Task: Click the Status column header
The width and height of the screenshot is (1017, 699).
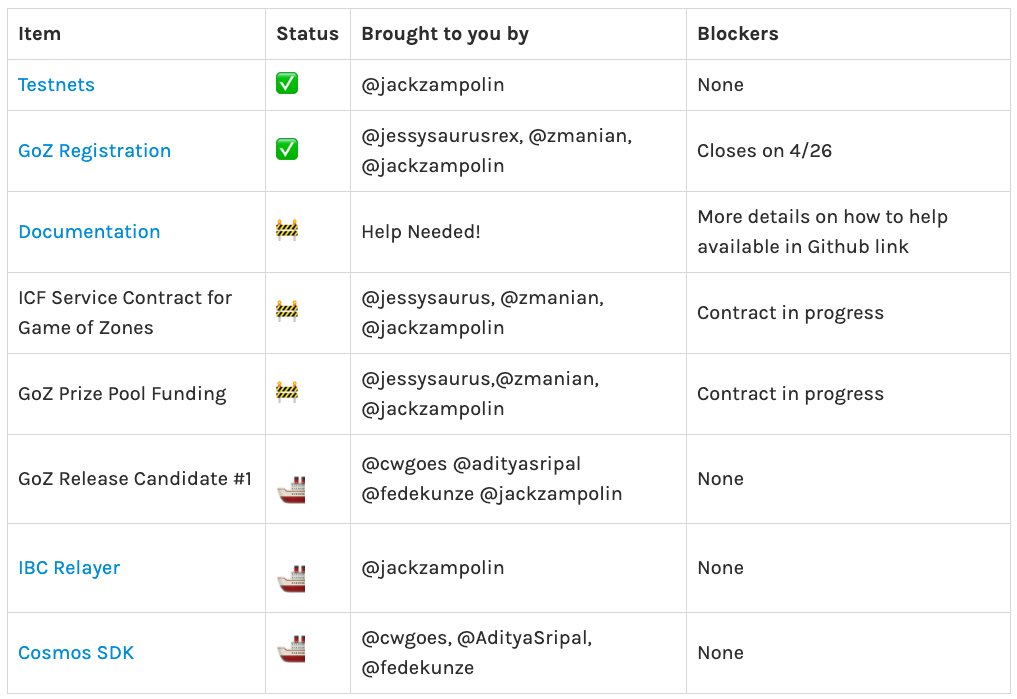Action: [x=307, y=34]
